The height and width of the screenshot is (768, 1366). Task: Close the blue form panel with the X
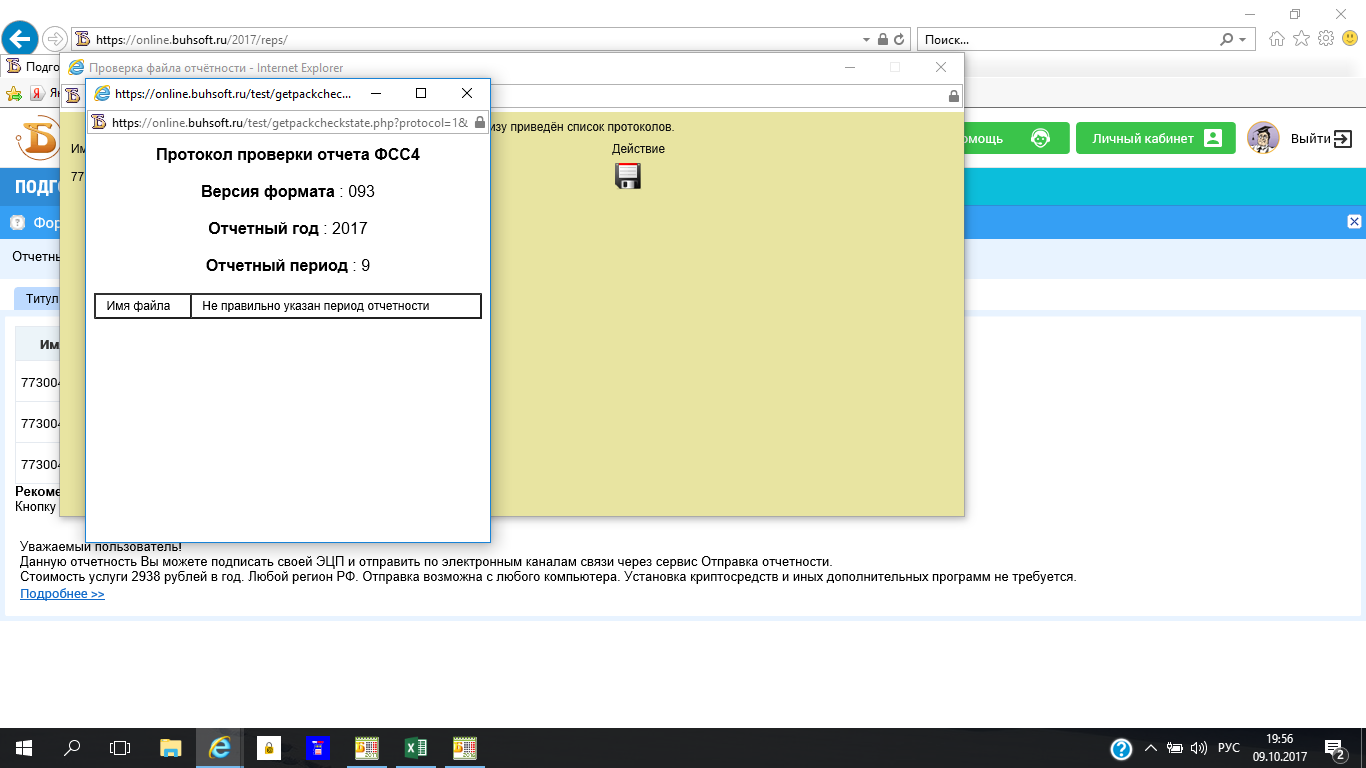[x=1354, y=222]
